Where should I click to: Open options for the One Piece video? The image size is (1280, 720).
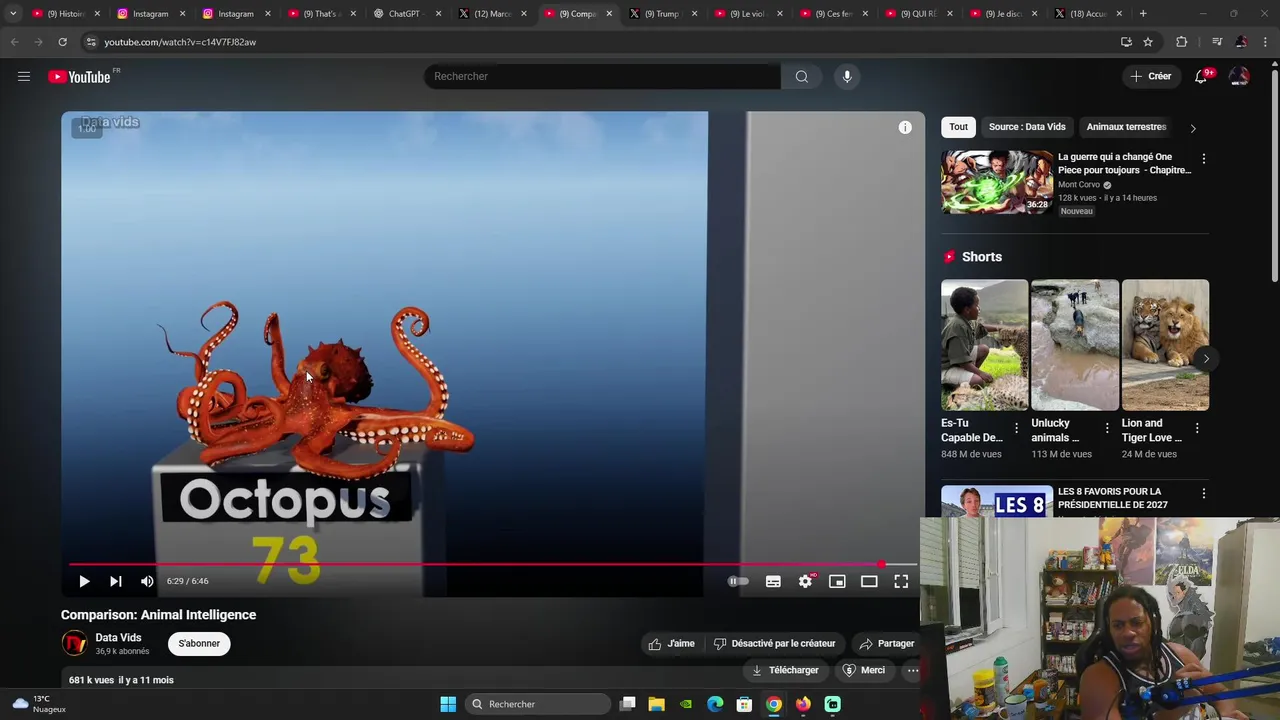[x=1203, y=159]
